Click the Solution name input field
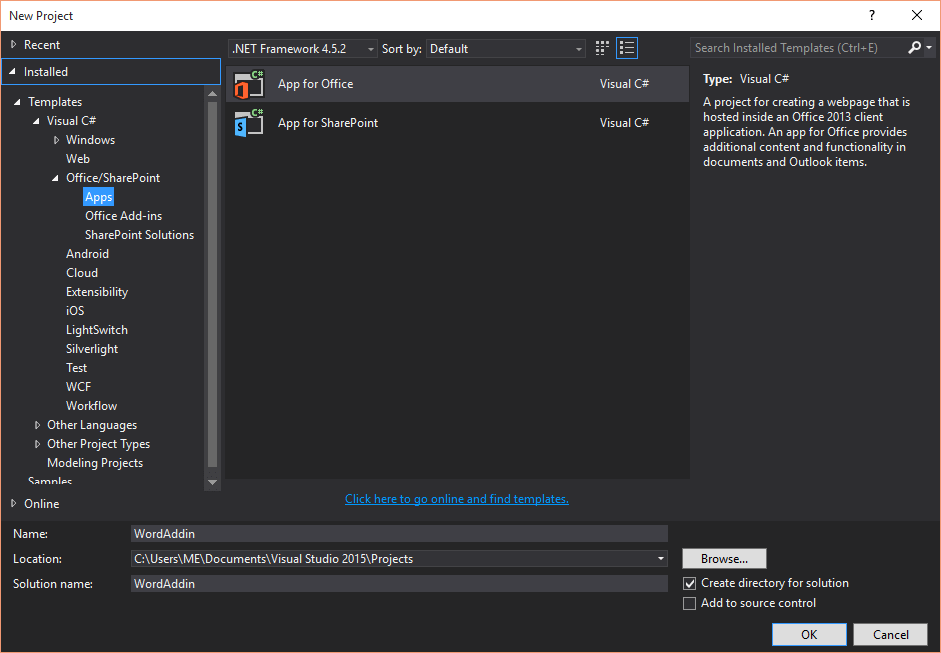Viewport: 941px width, 653px height. pyautogui.click(x=399, y=583)
